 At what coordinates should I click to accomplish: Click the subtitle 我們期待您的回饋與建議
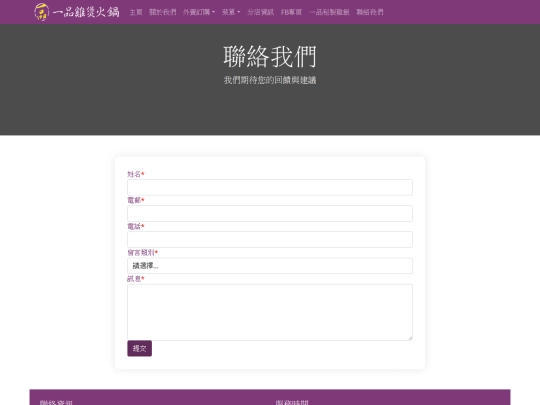coord(270,80)
